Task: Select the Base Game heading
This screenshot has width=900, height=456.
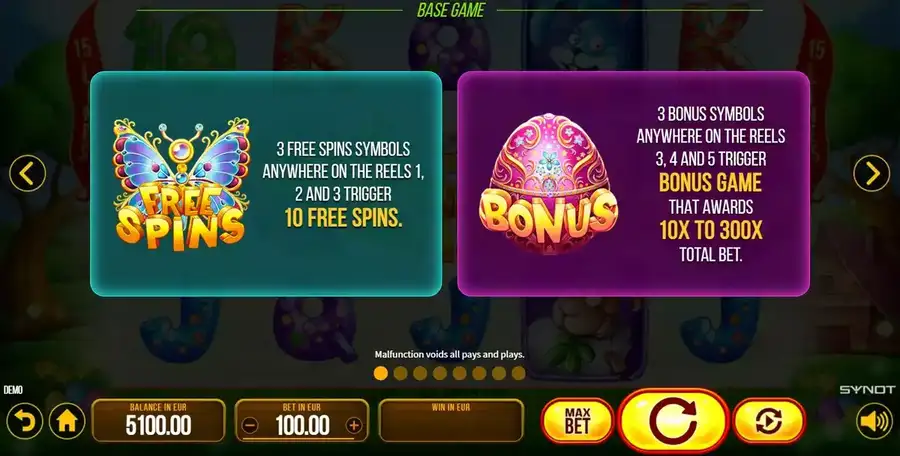Action: point(451,10)
